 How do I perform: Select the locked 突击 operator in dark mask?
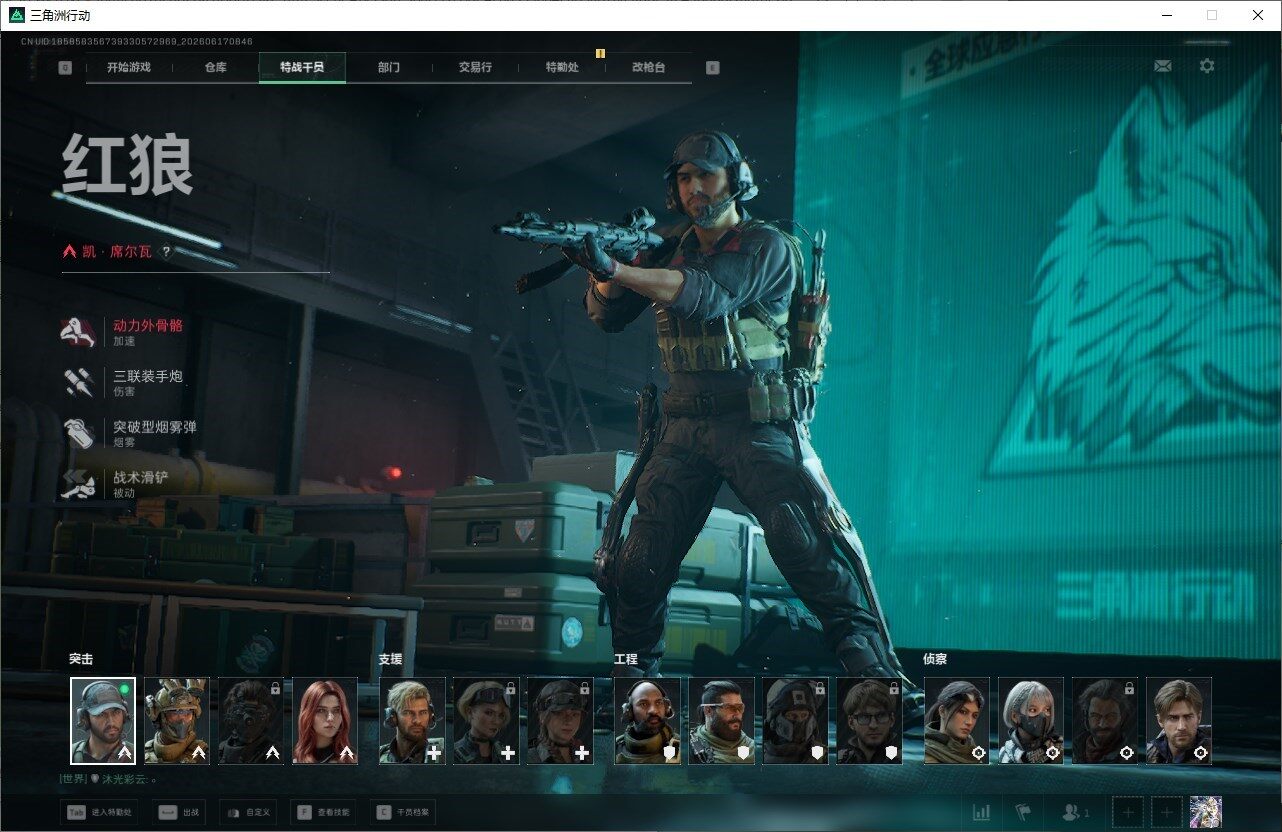point(251,721)
